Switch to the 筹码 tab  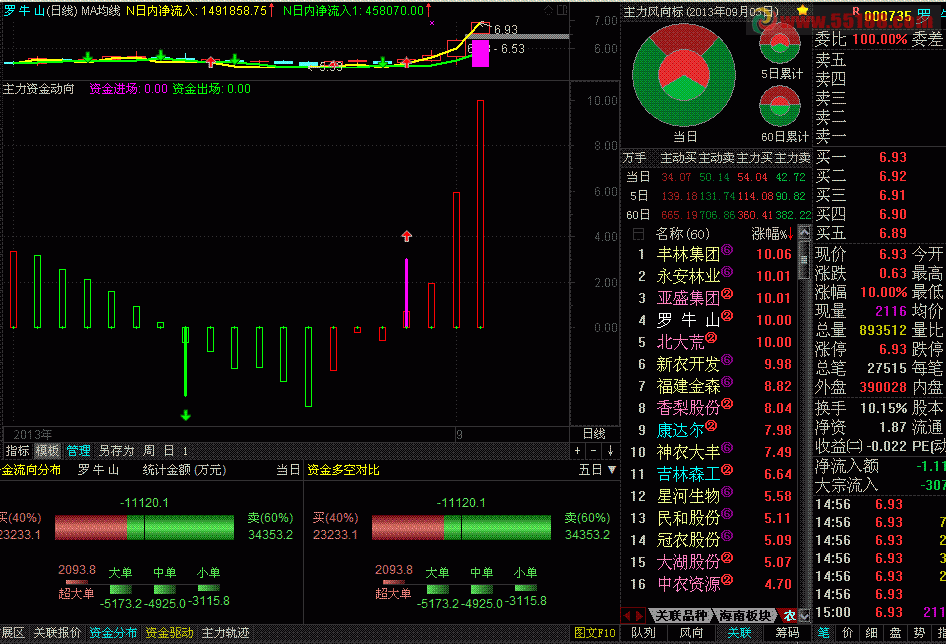[787, 633]
